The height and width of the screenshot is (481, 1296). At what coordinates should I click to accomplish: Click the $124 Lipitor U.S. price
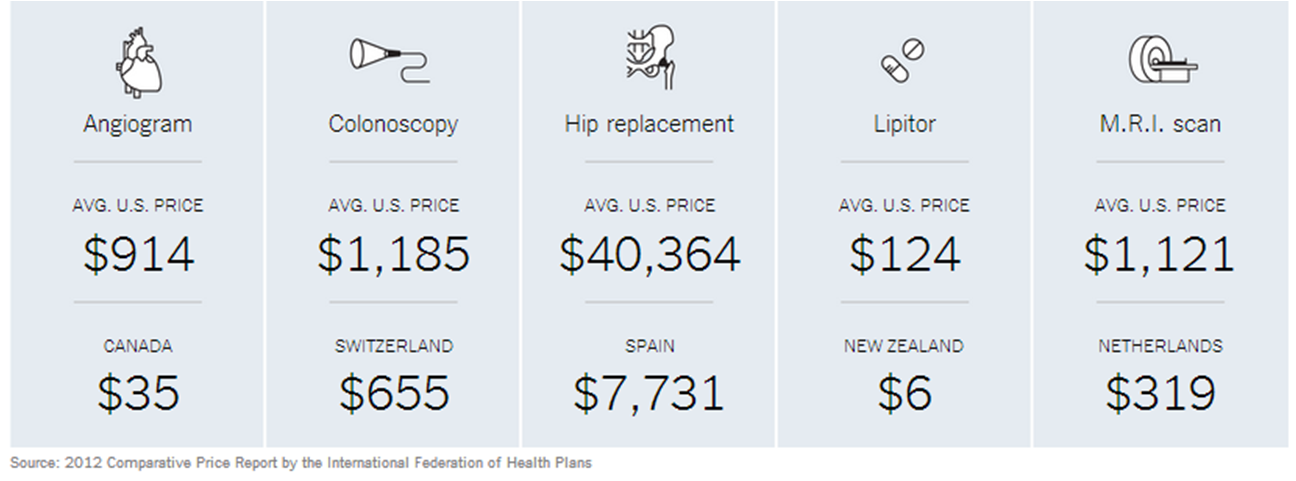tap(904, 255)
